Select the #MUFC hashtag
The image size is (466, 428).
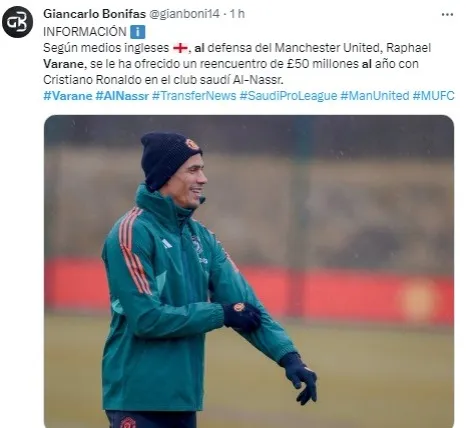pos(433,96)
